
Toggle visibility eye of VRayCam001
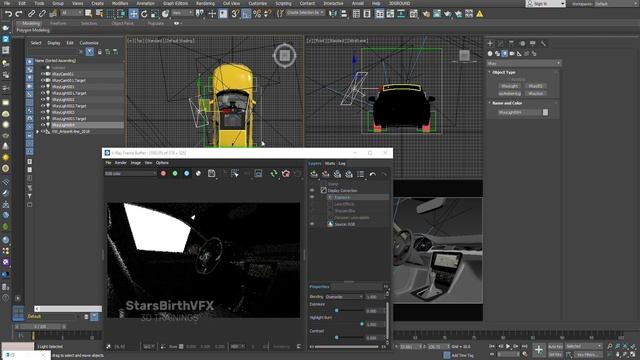click(x=42, y=74)
